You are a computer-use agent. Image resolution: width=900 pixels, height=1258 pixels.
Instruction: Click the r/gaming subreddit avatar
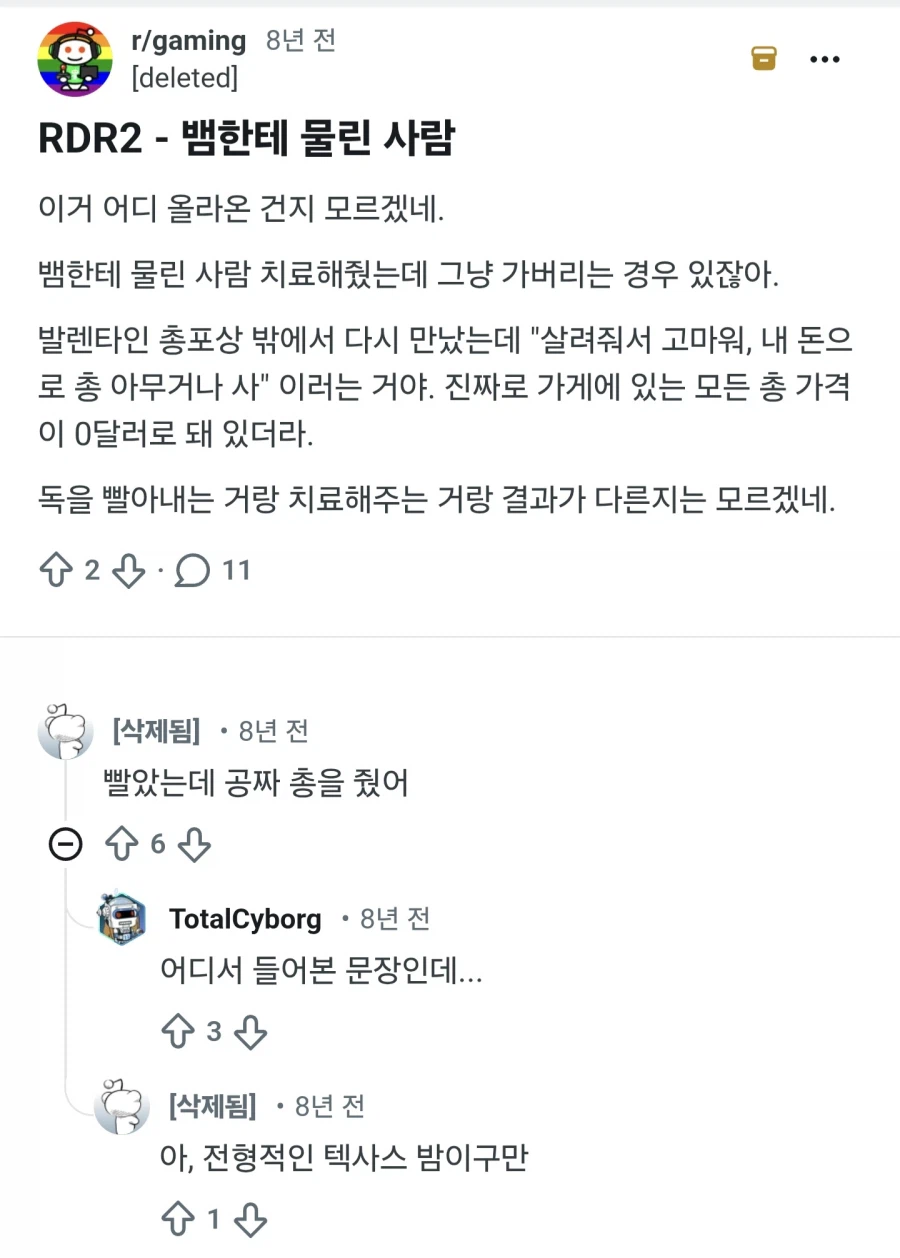pos(75,58)
